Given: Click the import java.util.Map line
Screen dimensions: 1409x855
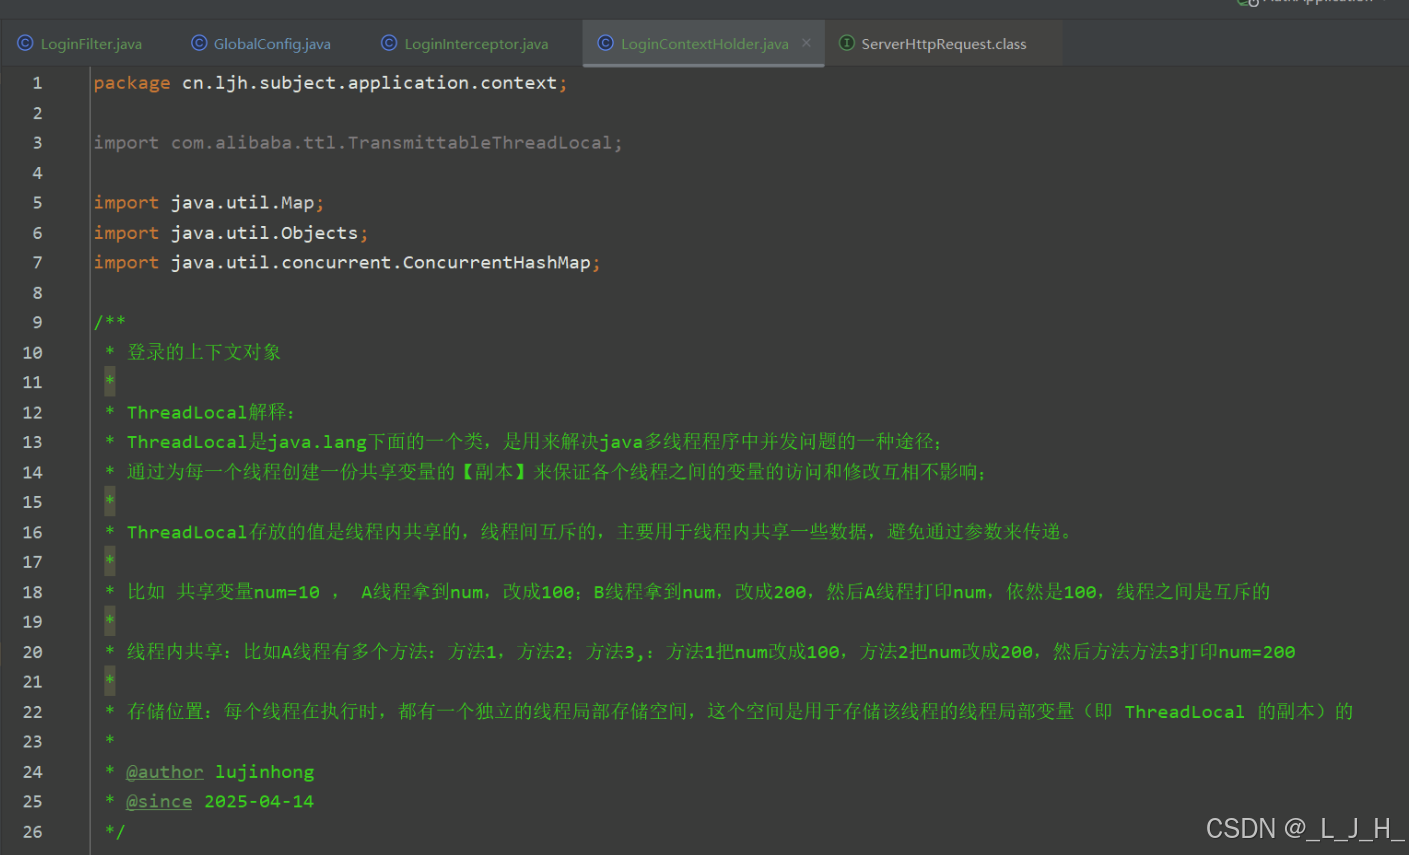Looking at the screenshot, I should (209, 203).
